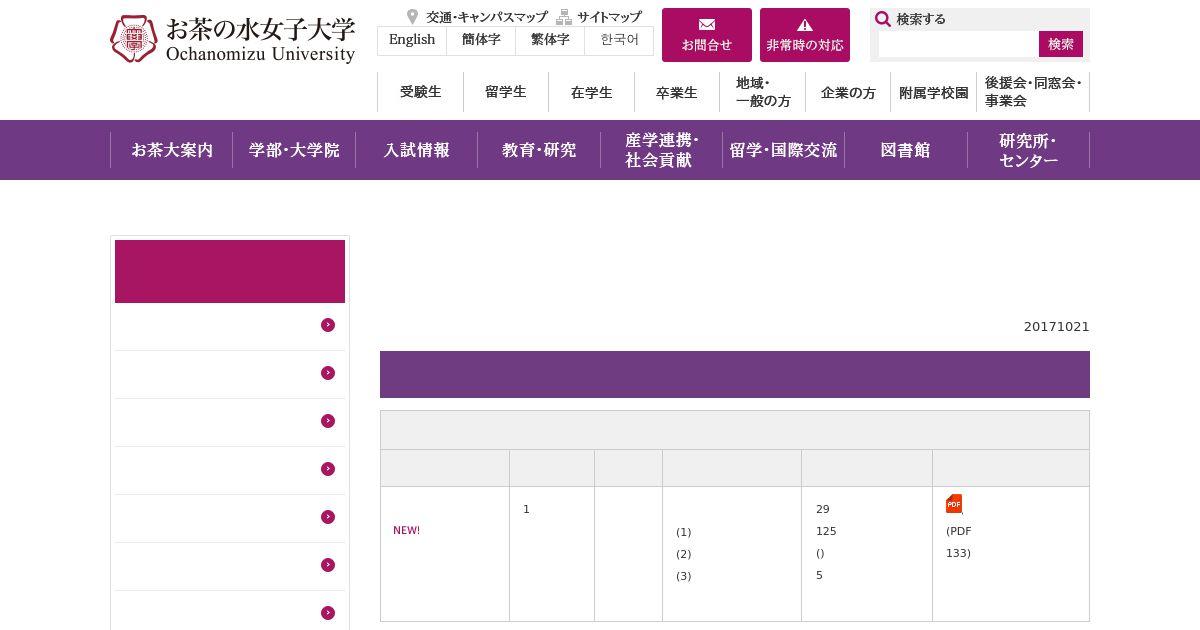The image size is (1200, 630).
Task: Open 後援会・同窓会・事業会 menu
Action: 1033,92
